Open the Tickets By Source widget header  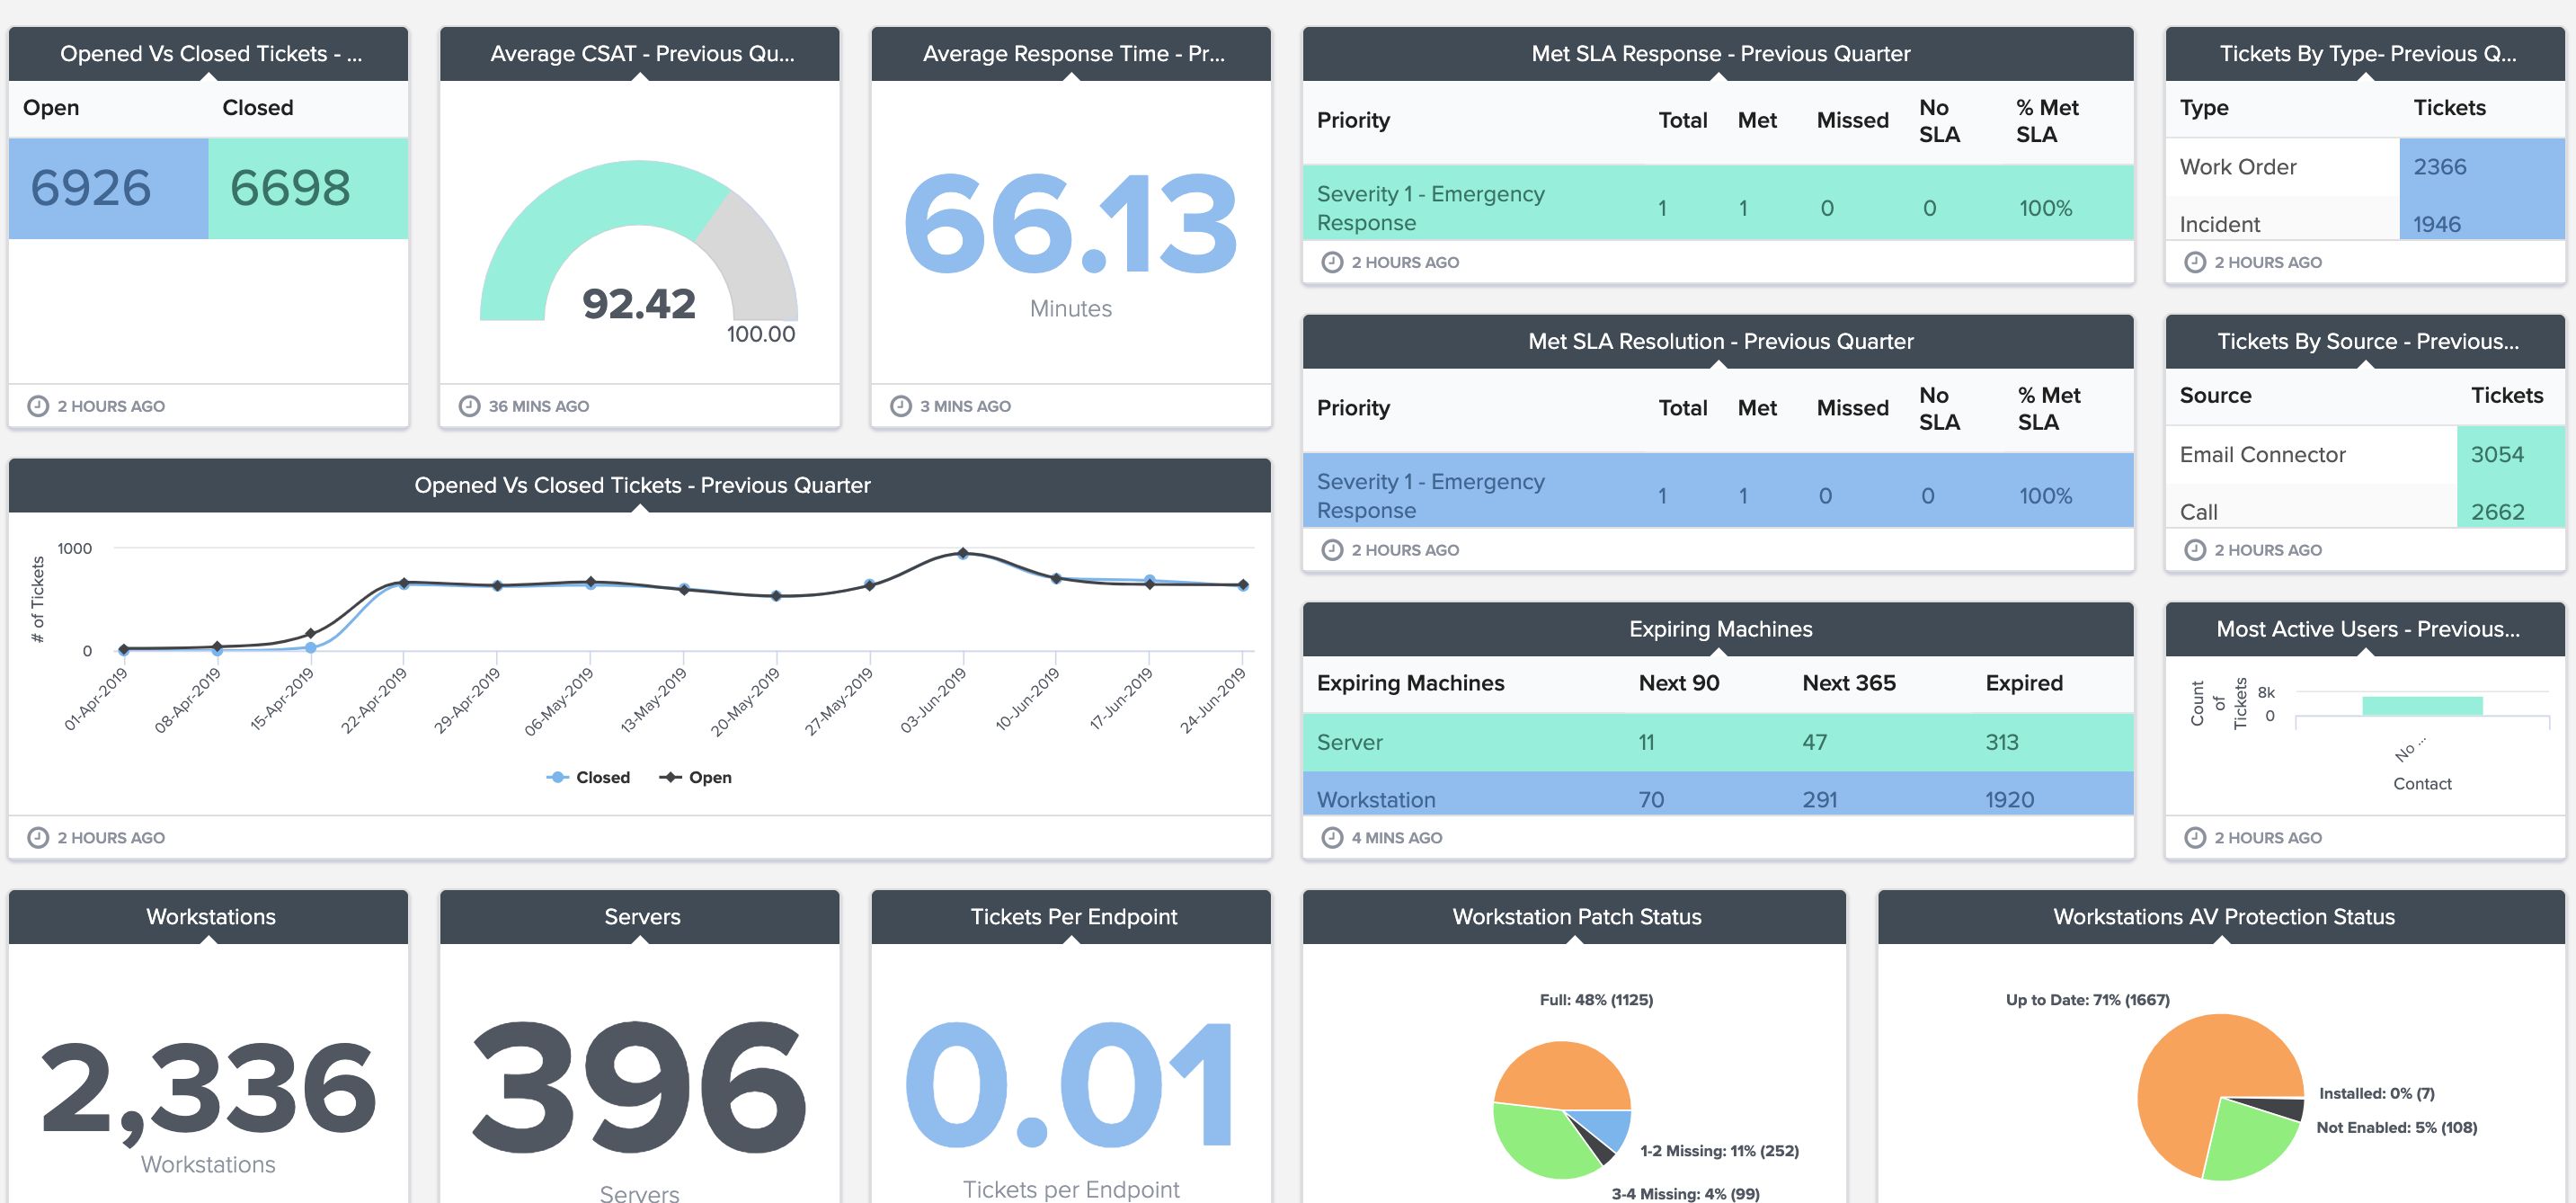point(2365,342)
